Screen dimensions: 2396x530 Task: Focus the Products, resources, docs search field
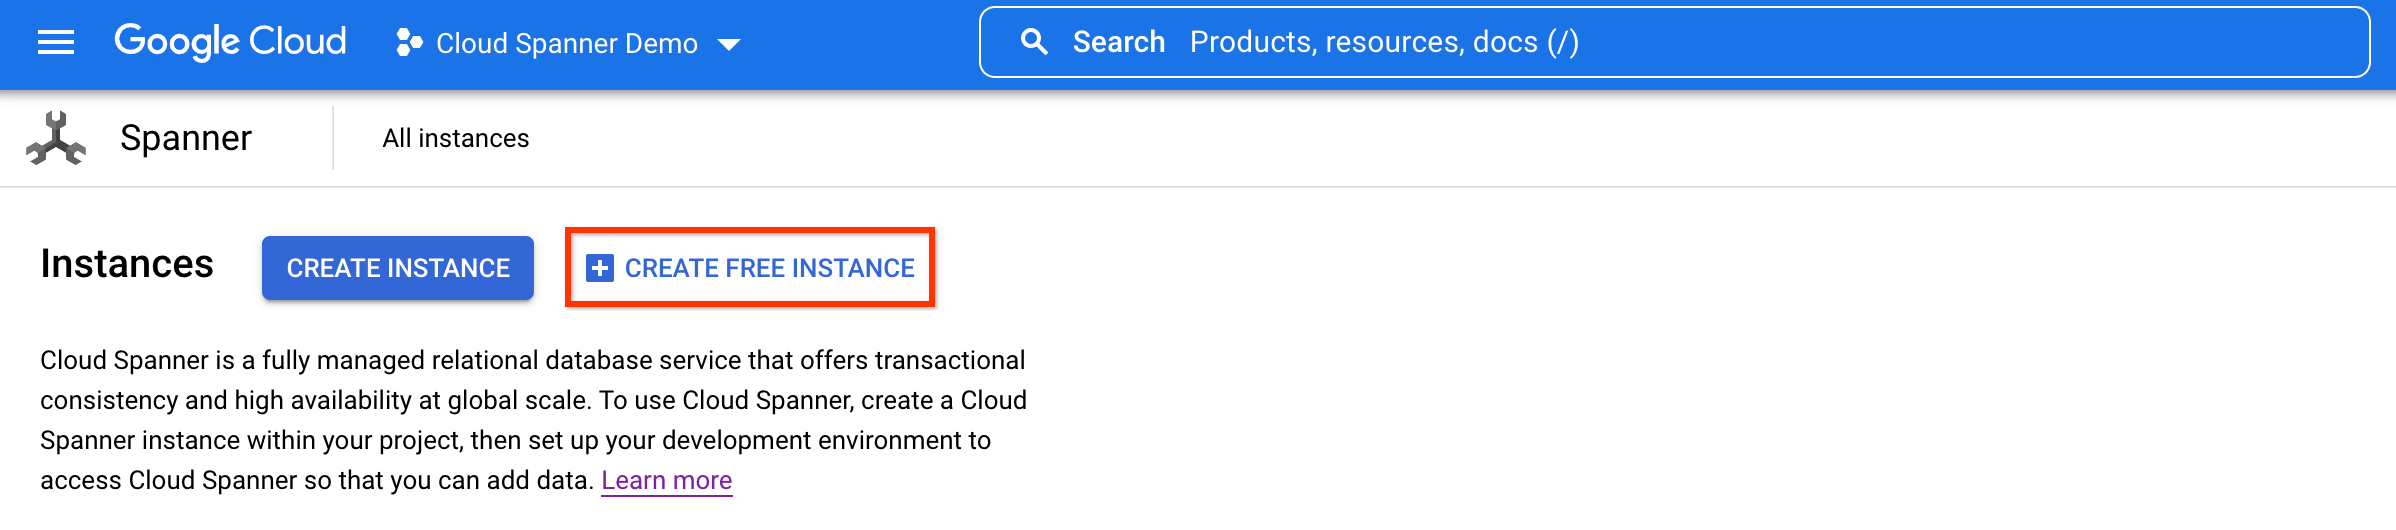point(1383,42)
